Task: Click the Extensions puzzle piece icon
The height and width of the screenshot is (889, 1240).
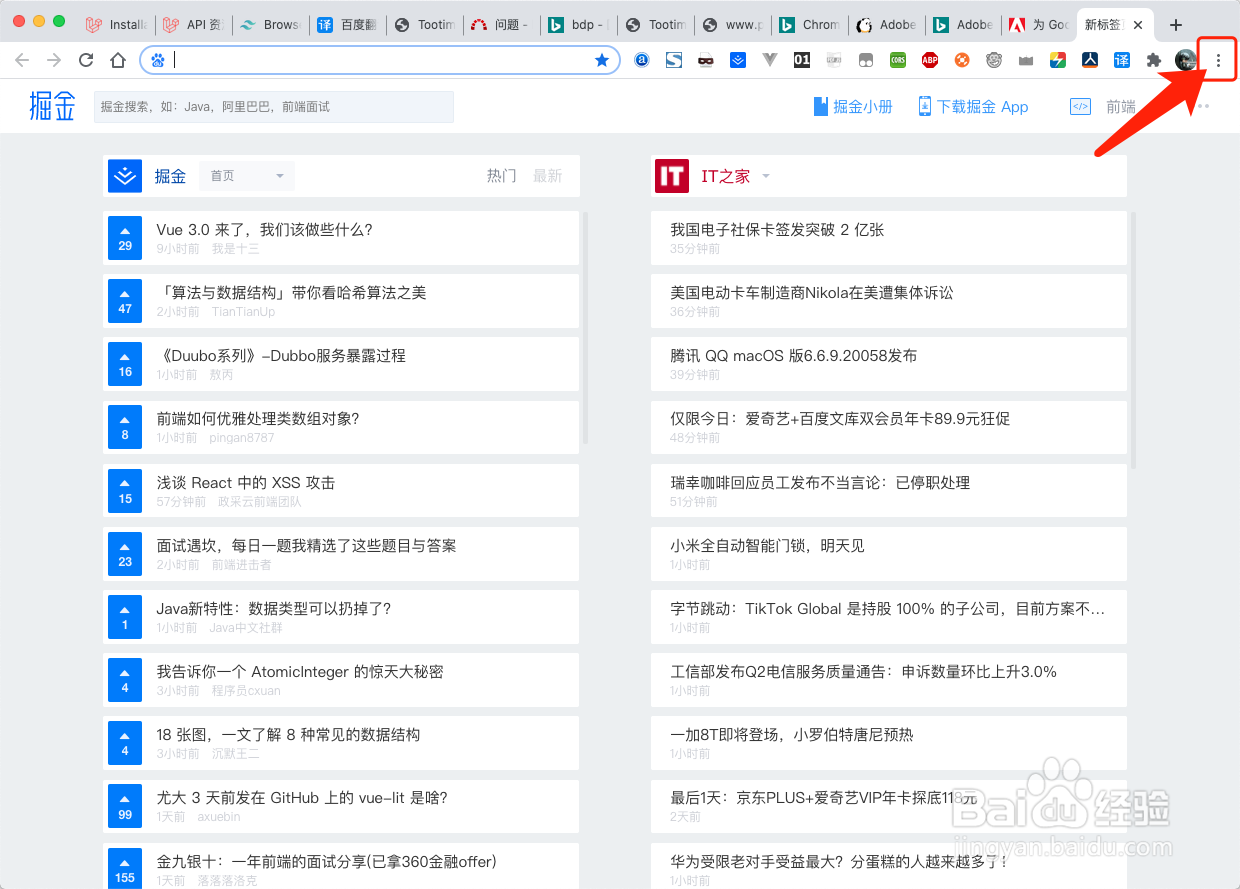Action: 1154,60
